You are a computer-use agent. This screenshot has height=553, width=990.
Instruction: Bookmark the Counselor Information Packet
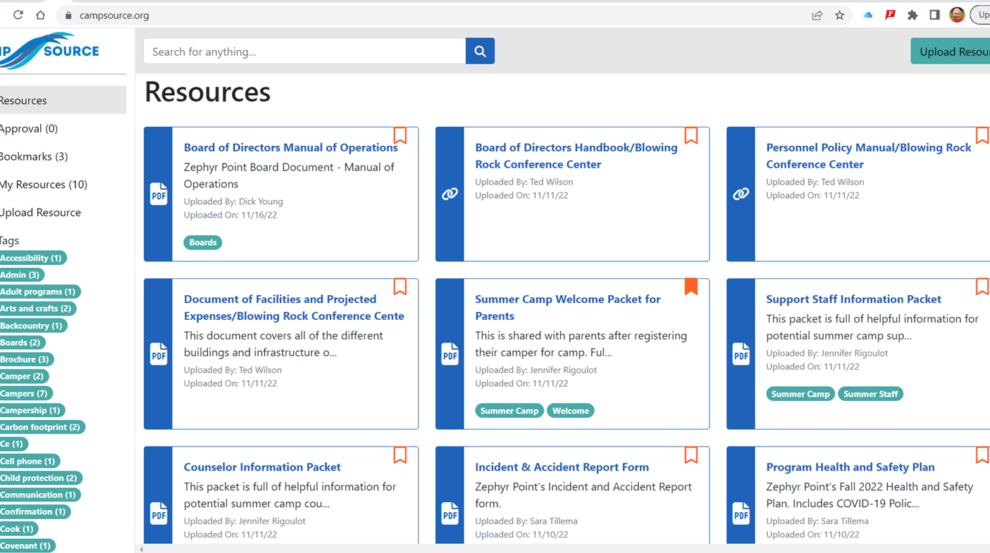(x=399, y=456)
